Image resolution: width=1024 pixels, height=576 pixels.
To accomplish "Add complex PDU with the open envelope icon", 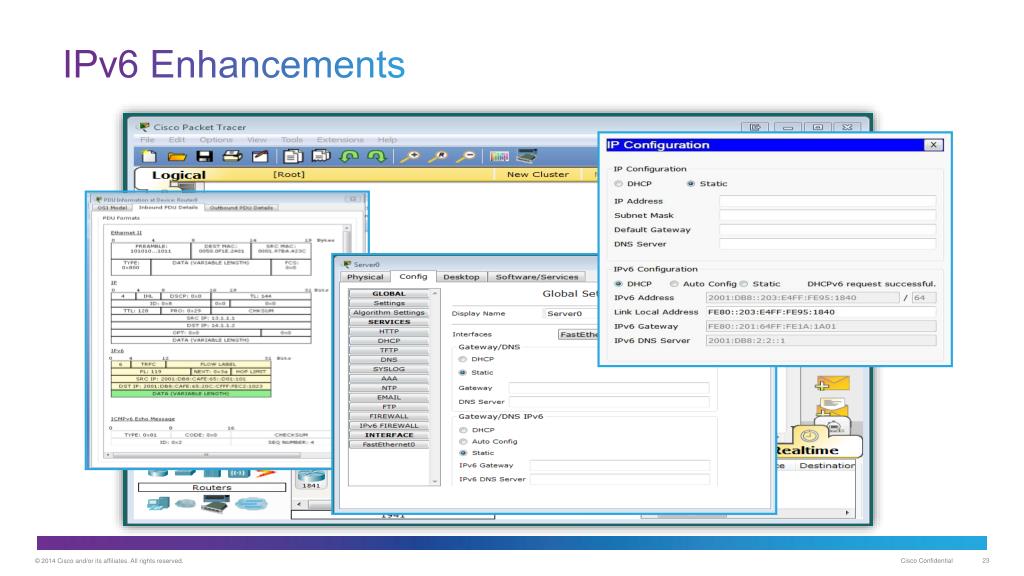I will (832, 409).
